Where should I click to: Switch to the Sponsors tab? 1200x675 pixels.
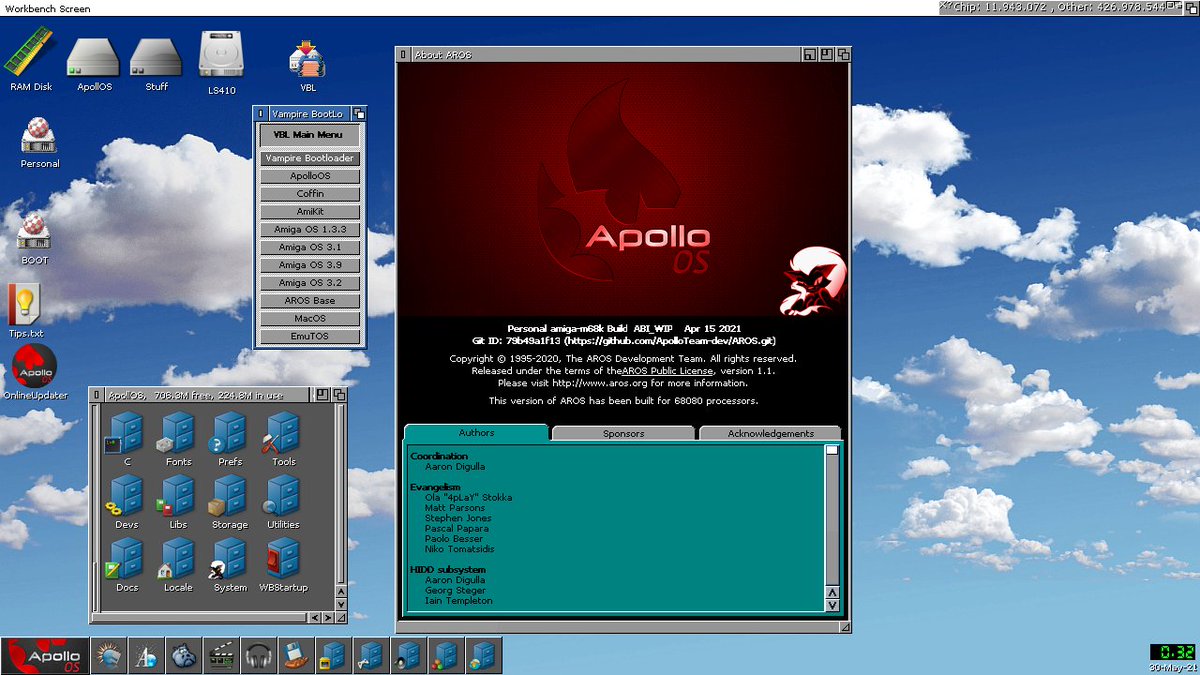click(623, 434)
